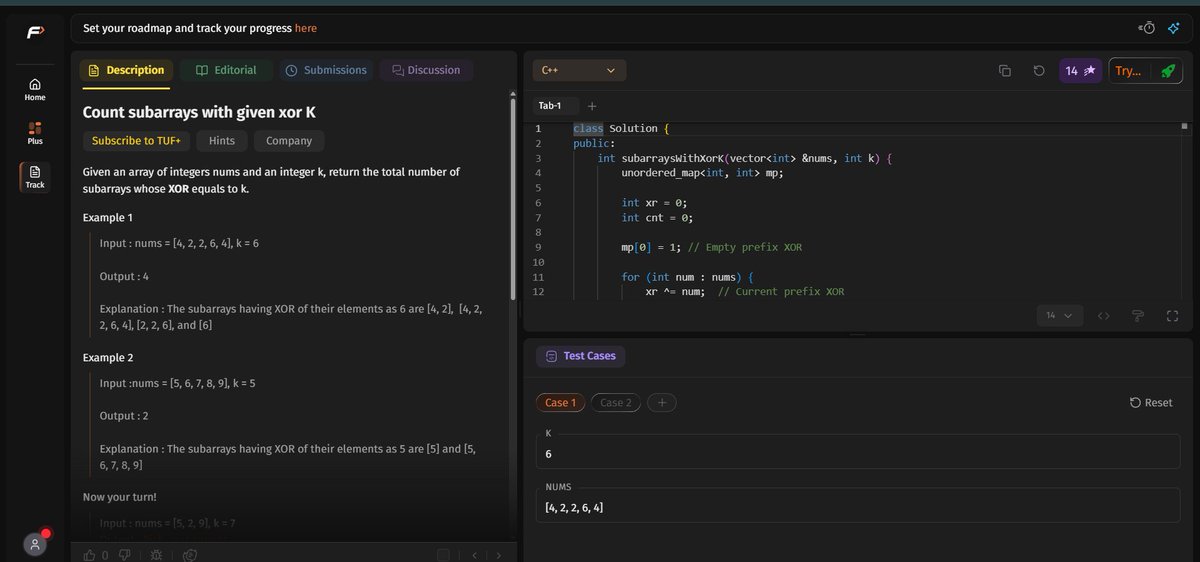Click the 'int cnt = 0;' code line
Screen dimensions: 1200x562
pyautogui.click(x=657, y=217)
